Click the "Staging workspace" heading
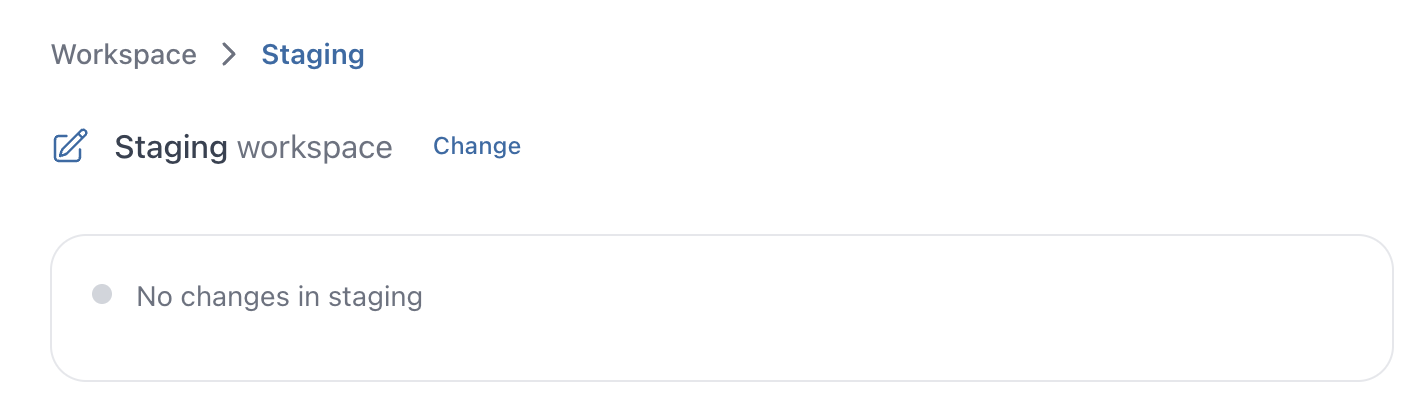Screen dimensions: 1422x406 253,147
